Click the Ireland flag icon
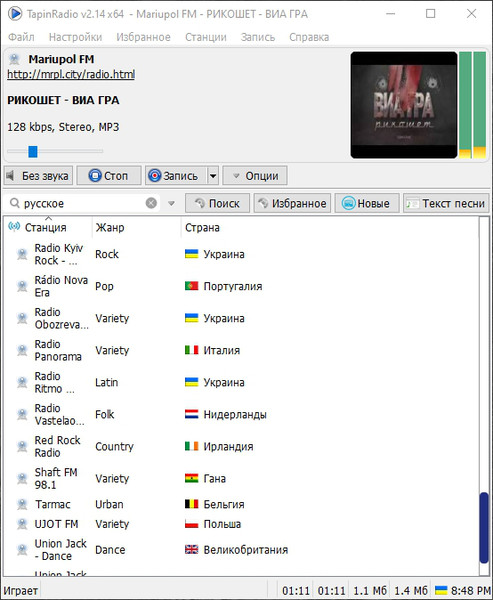 point(191,446)
